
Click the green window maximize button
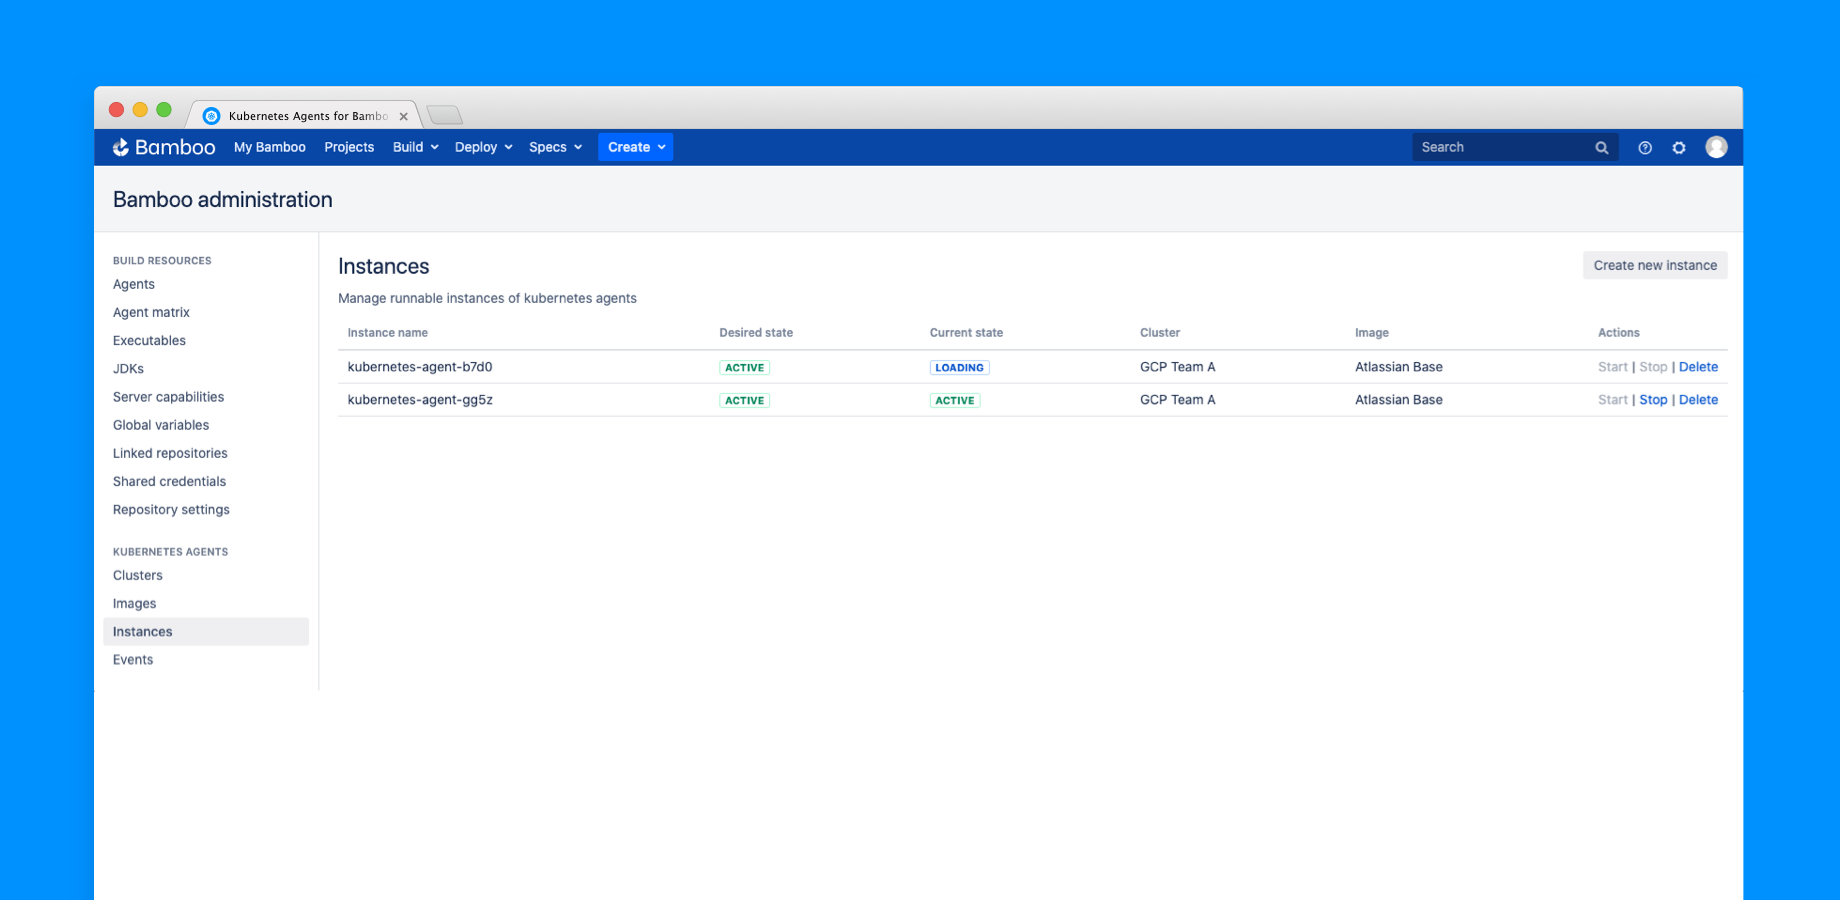tap(164, 110)
